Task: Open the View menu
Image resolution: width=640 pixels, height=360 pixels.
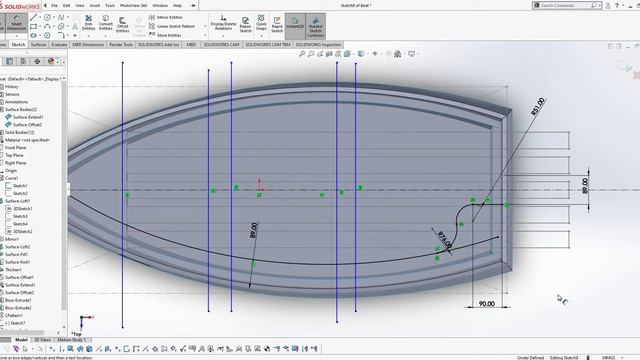Action: 80,6
